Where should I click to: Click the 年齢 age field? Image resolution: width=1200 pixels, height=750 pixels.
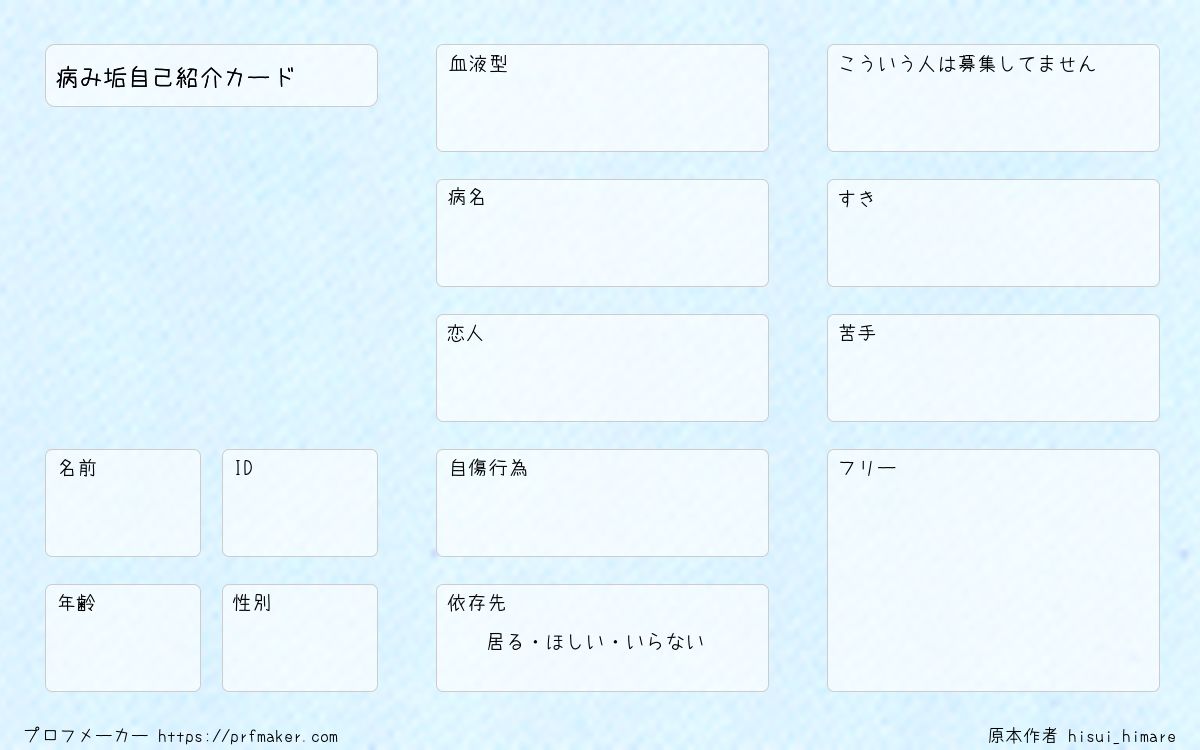pyautogui.click(x=123, y=638)
